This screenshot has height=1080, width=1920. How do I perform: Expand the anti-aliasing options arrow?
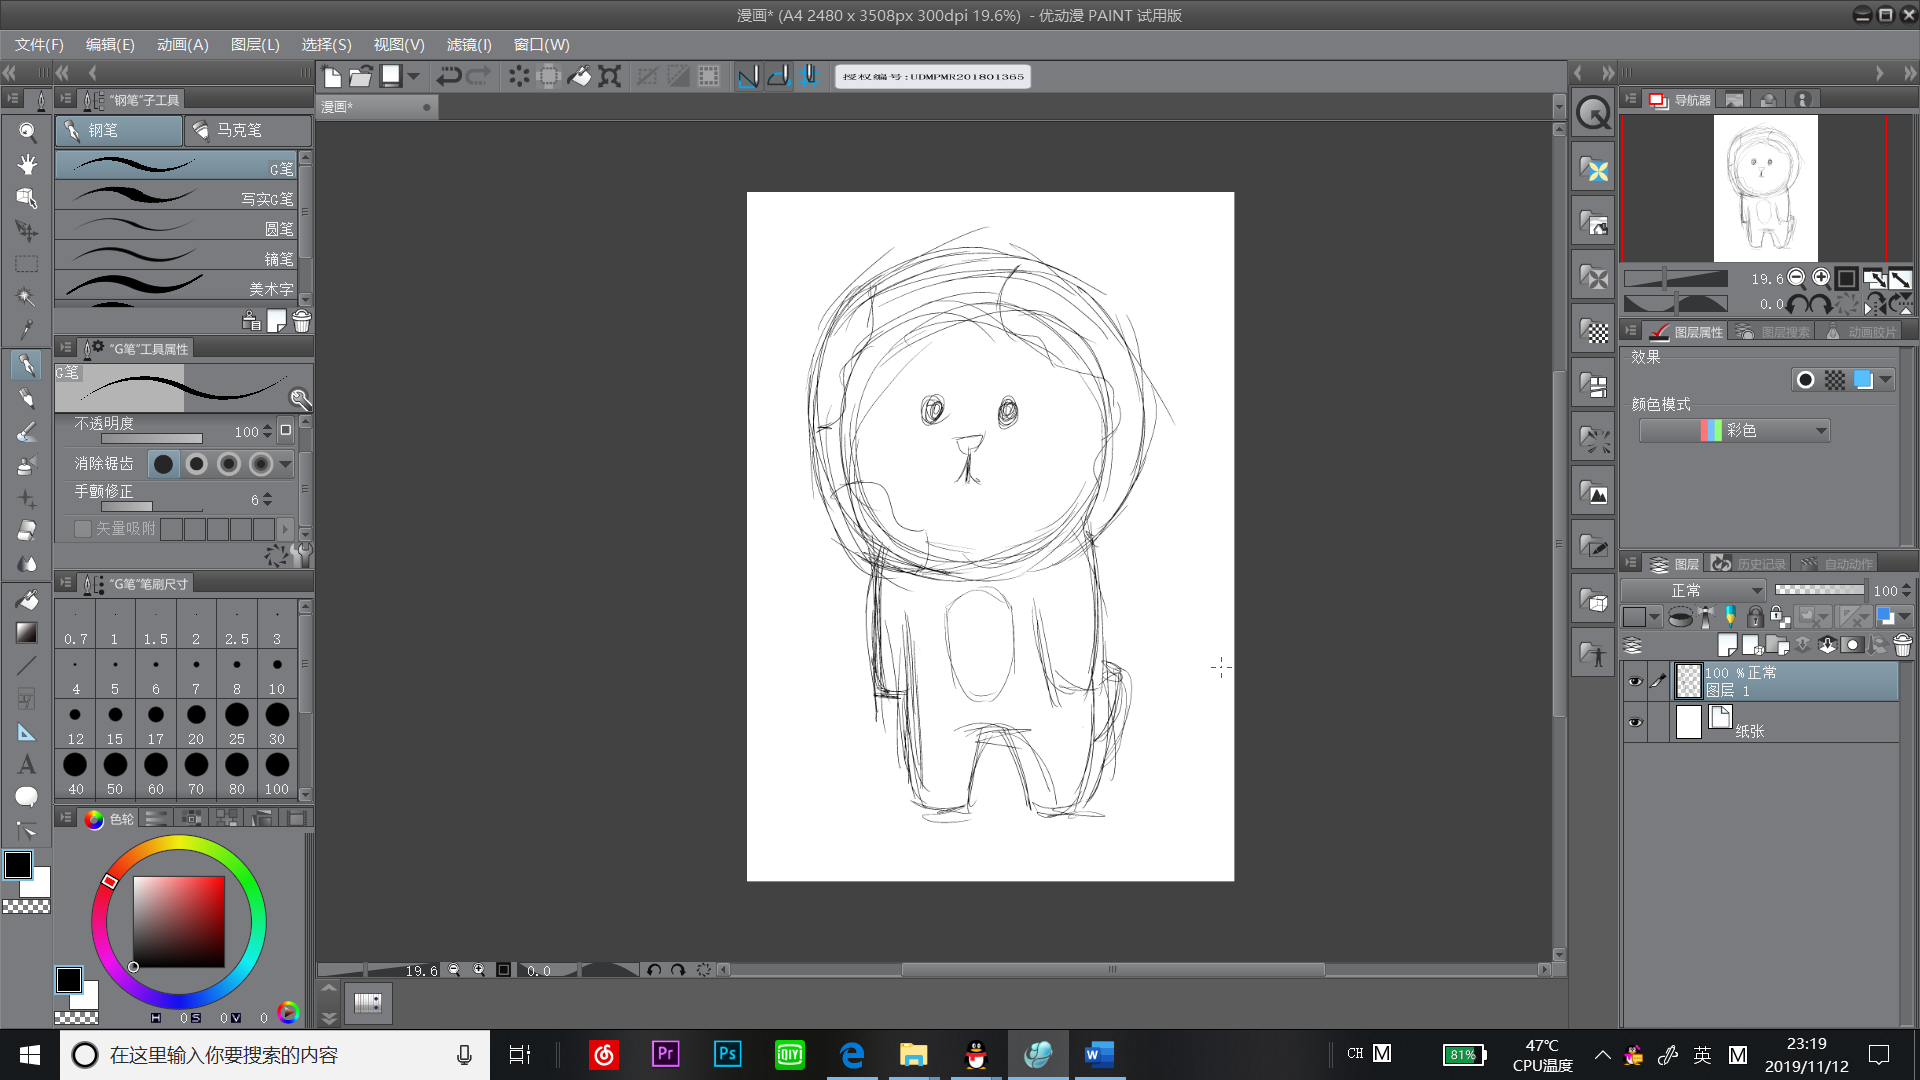tap(286, 464)
